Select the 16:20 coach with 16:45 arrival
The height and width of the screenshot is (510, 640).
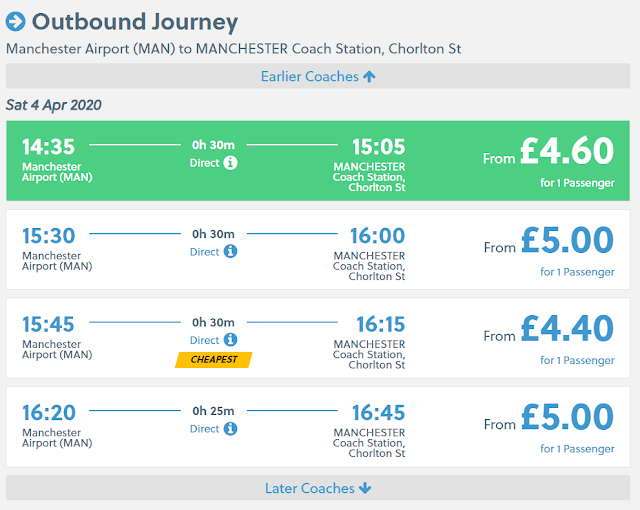click(318, 427)
